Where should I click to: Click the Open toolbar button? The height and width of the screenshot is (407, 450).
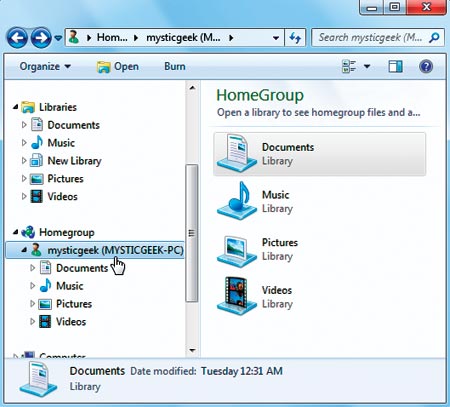118,67
